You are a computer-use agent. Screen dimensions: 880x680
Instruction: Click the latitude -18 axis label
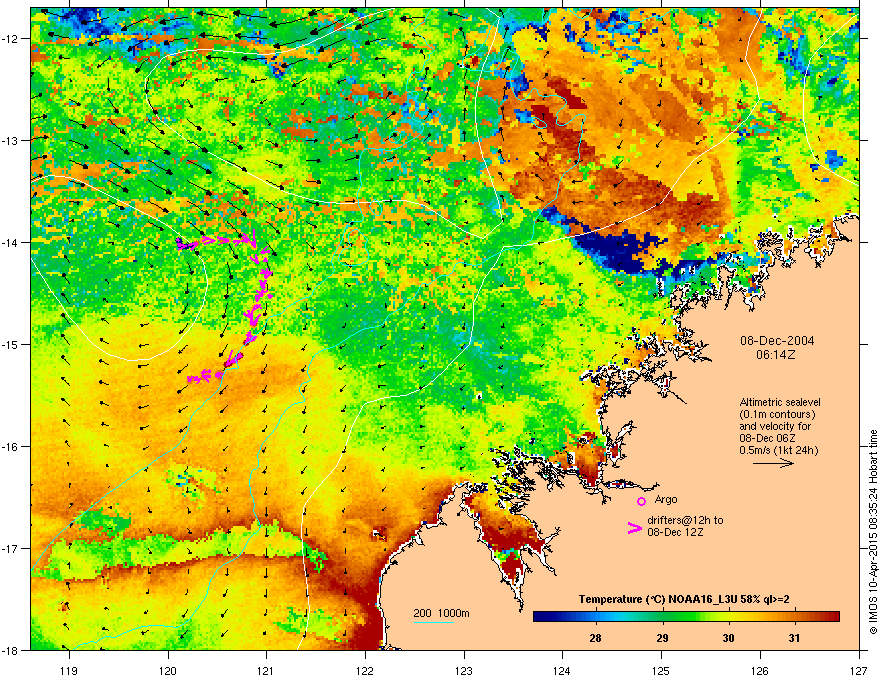pyautogui.click(x=11, y=650)
